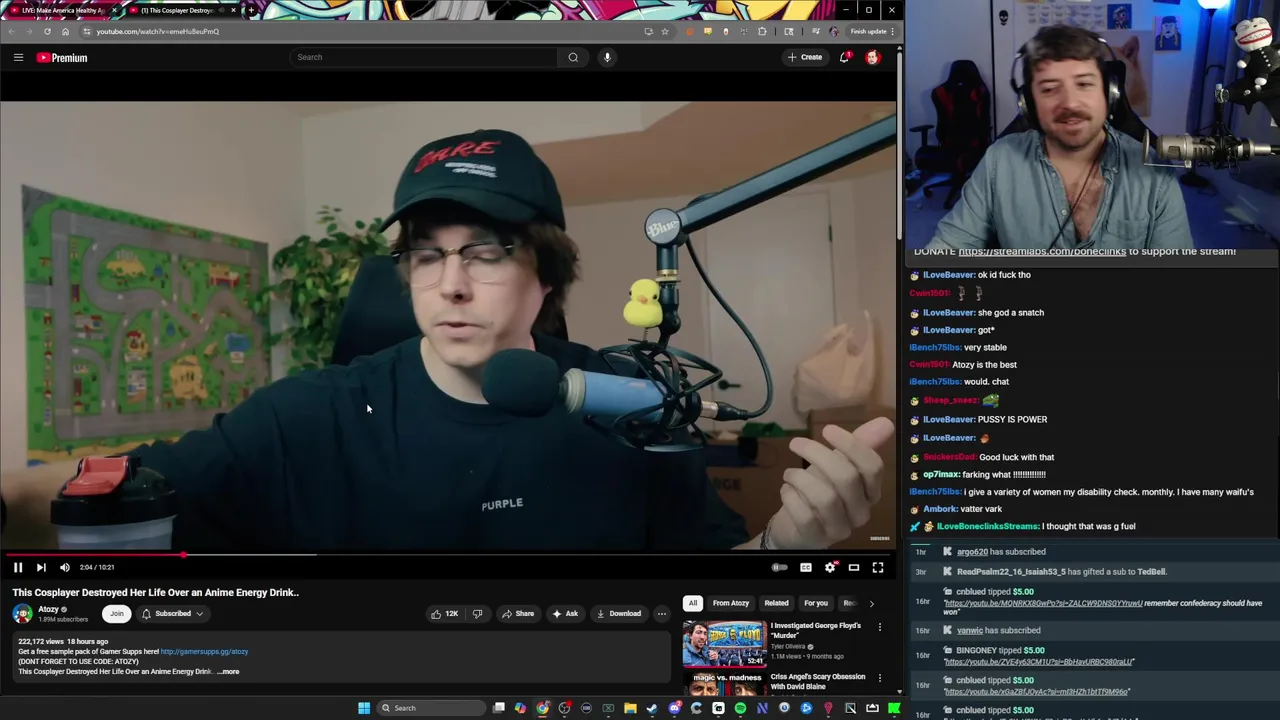This screenshot has height=720, width=1280.
Task: Dislike the video
Action: (x=477, y=614)
